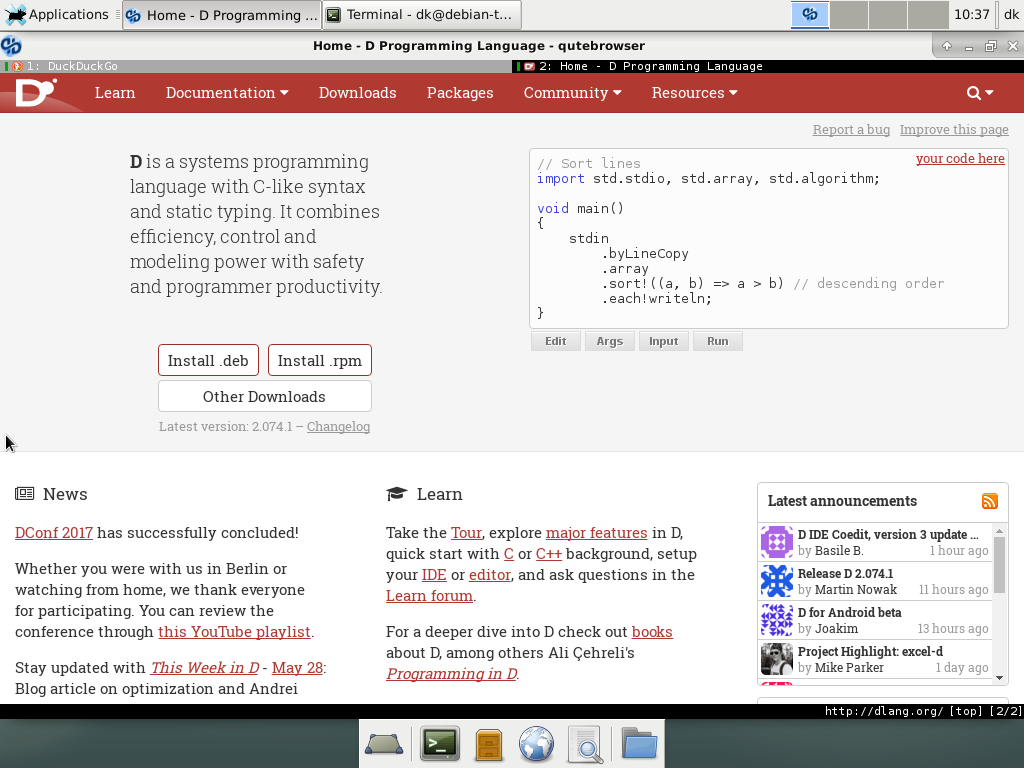Expand the Community dropdown
This screenshot has width=1024, height=768.
(572, 93)
